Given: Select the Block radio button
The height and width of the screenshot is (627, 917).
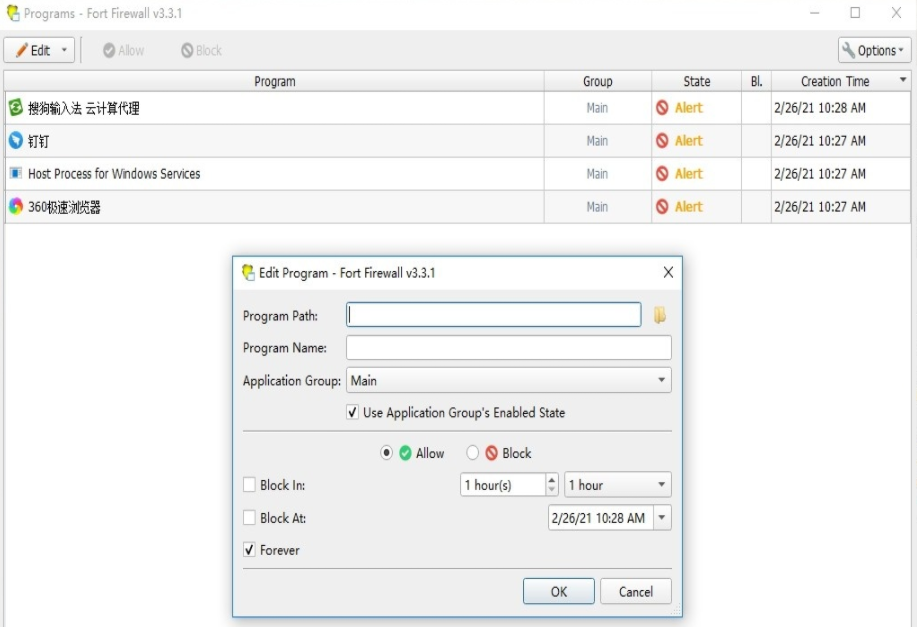Looking at the screenshot, I should click(x=473, y=453).
